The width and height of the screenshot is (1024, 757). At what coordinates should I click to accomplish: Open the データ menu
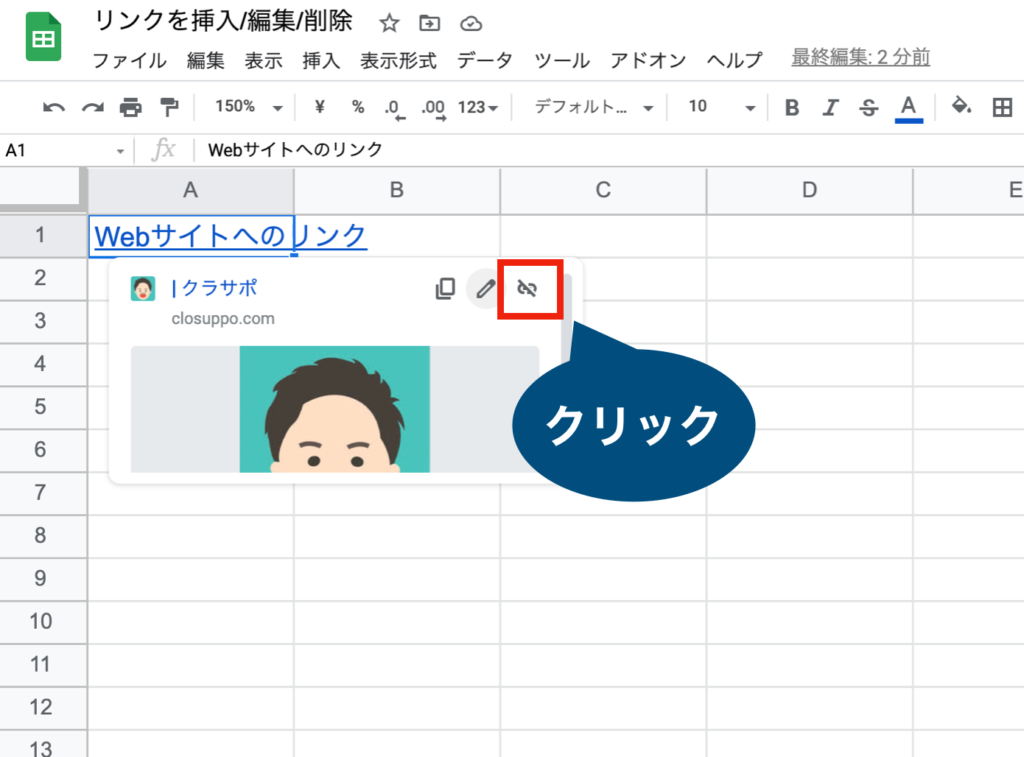click(485, 60)
